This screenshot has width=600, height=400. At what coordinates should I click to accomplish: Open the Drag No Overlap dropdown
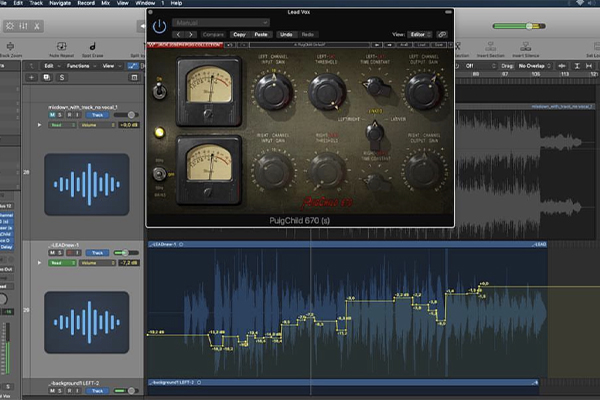point(534,66)
